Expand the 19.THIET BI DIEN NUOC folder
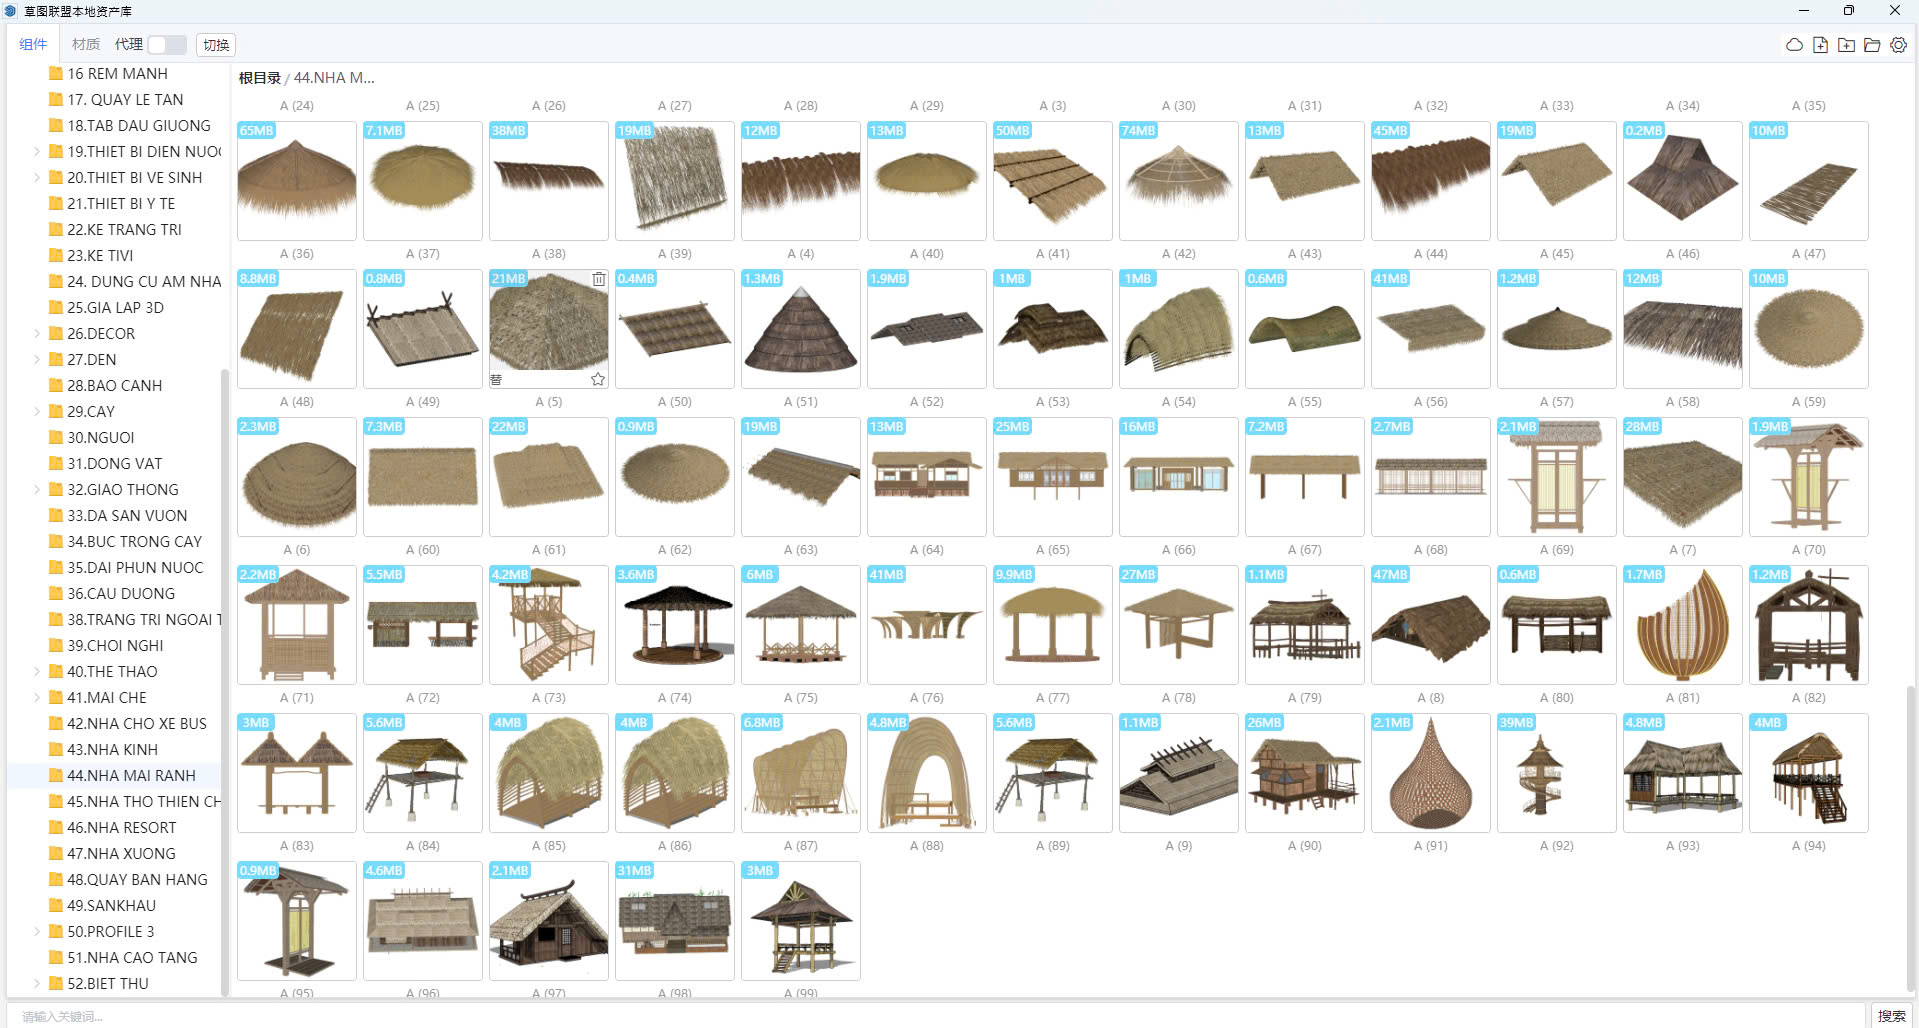The height and width of the screenshot is (1028, 1919). pyautogui.click(x=37, y=152)
